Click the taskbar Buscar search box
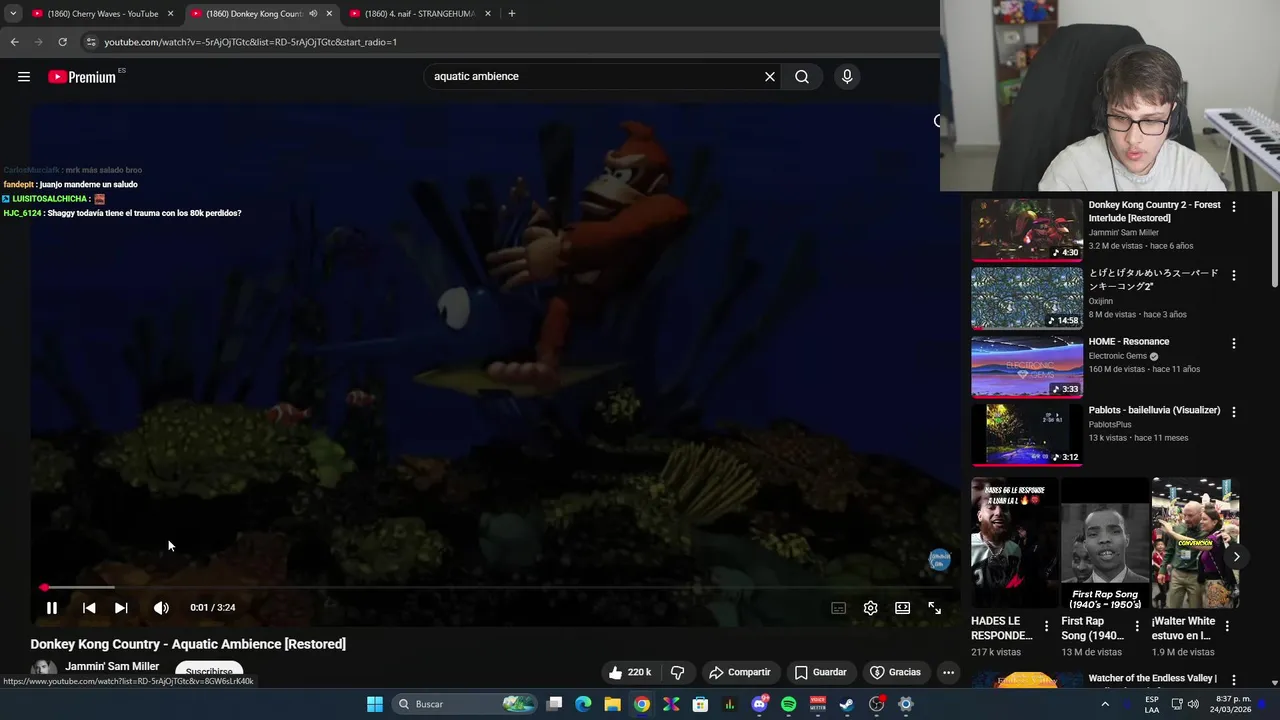This screenshot has height=720, width=1280. coord(464,704)
